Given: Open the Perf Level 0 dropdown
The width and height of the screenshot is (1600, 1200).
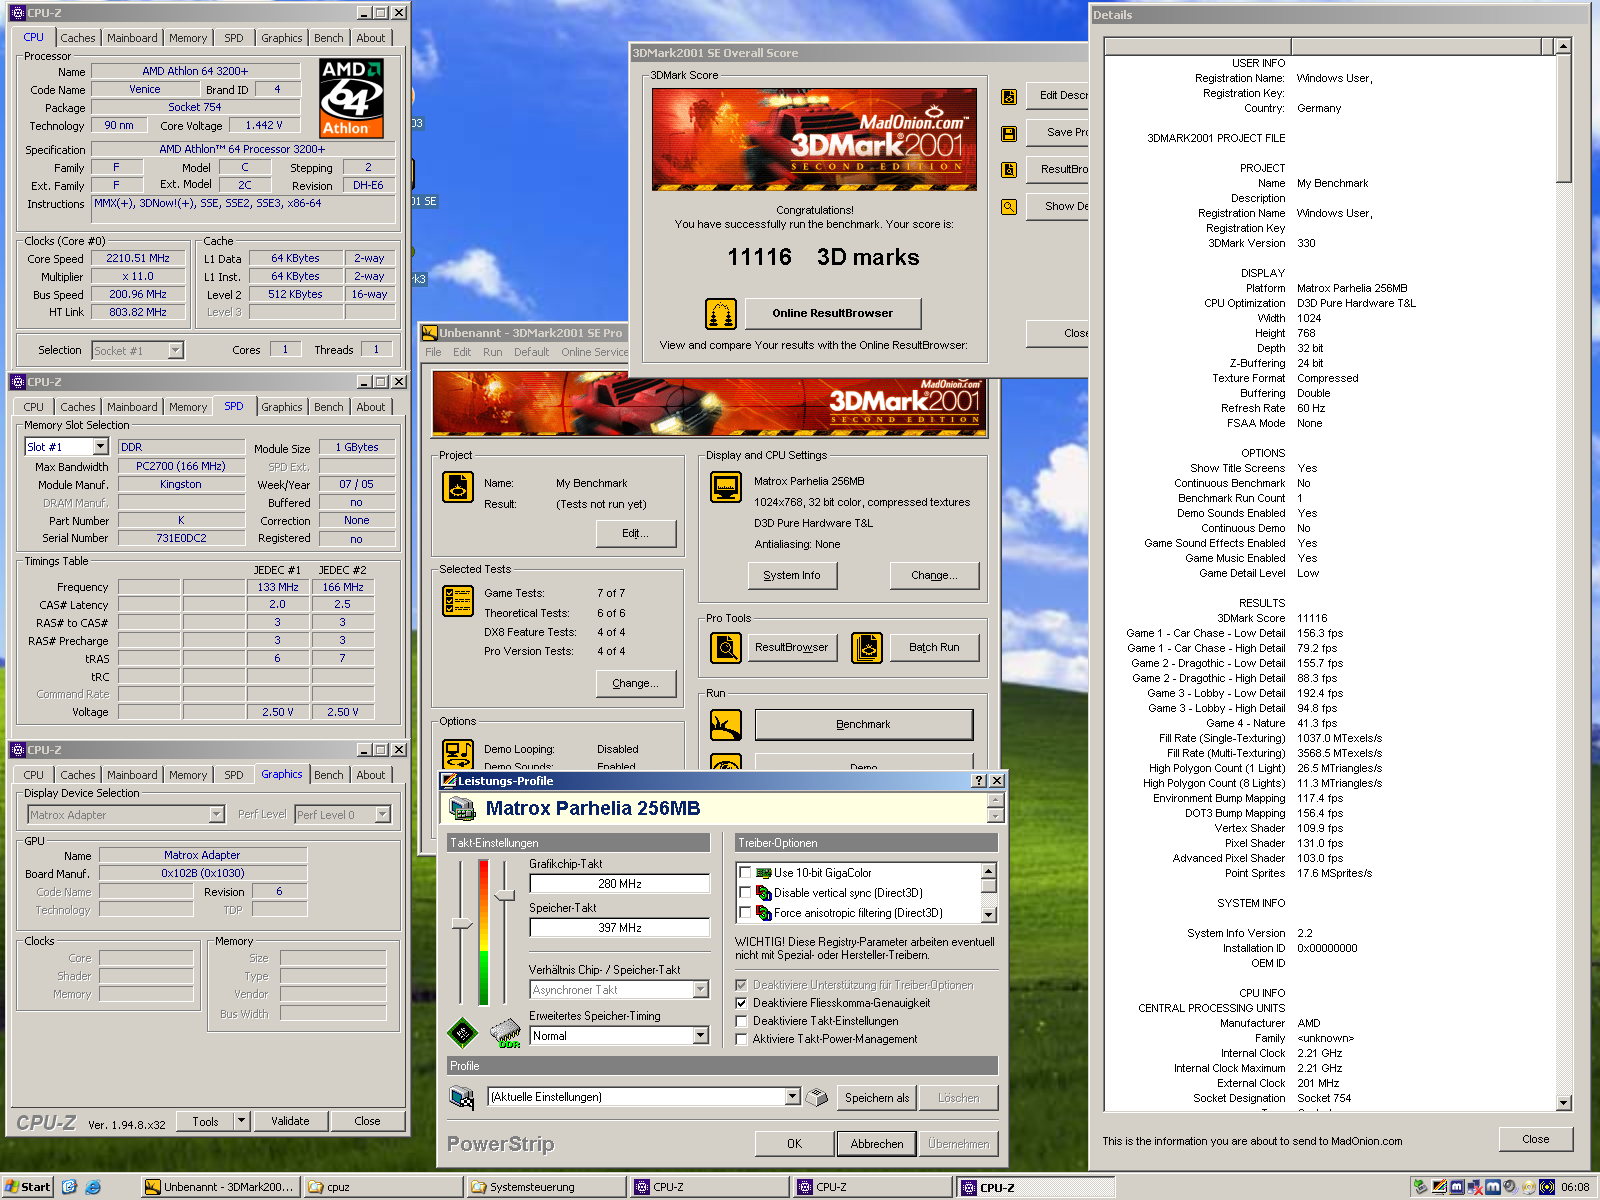Looking at the screenshot, I should (383, 815).
